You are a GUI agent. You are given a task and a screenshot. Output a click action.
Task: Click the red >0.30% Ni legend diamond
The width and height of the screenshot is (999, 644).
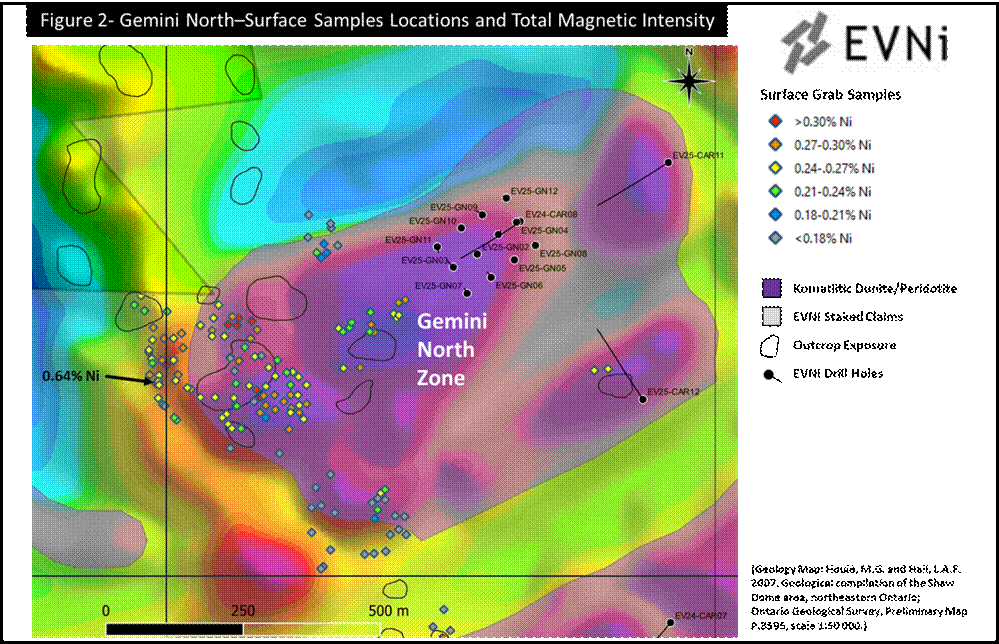pos(776,121)
